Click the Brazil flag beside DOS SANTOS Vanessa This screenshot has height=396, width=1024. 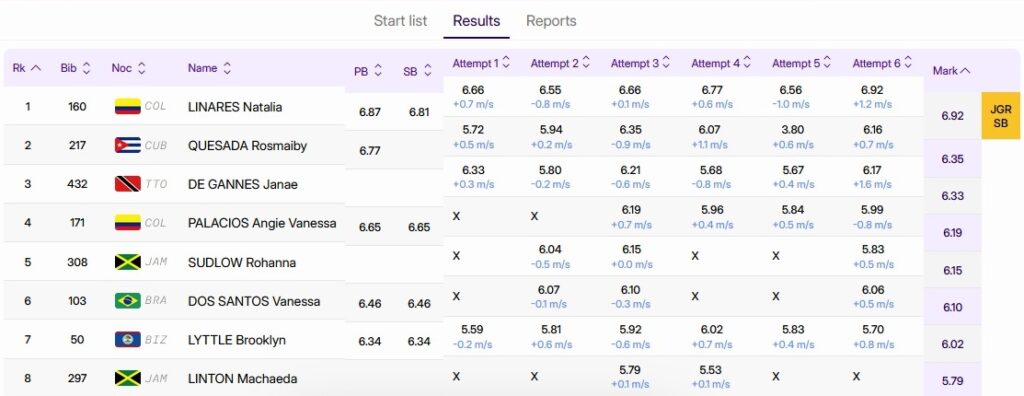(x=127, y=301)
